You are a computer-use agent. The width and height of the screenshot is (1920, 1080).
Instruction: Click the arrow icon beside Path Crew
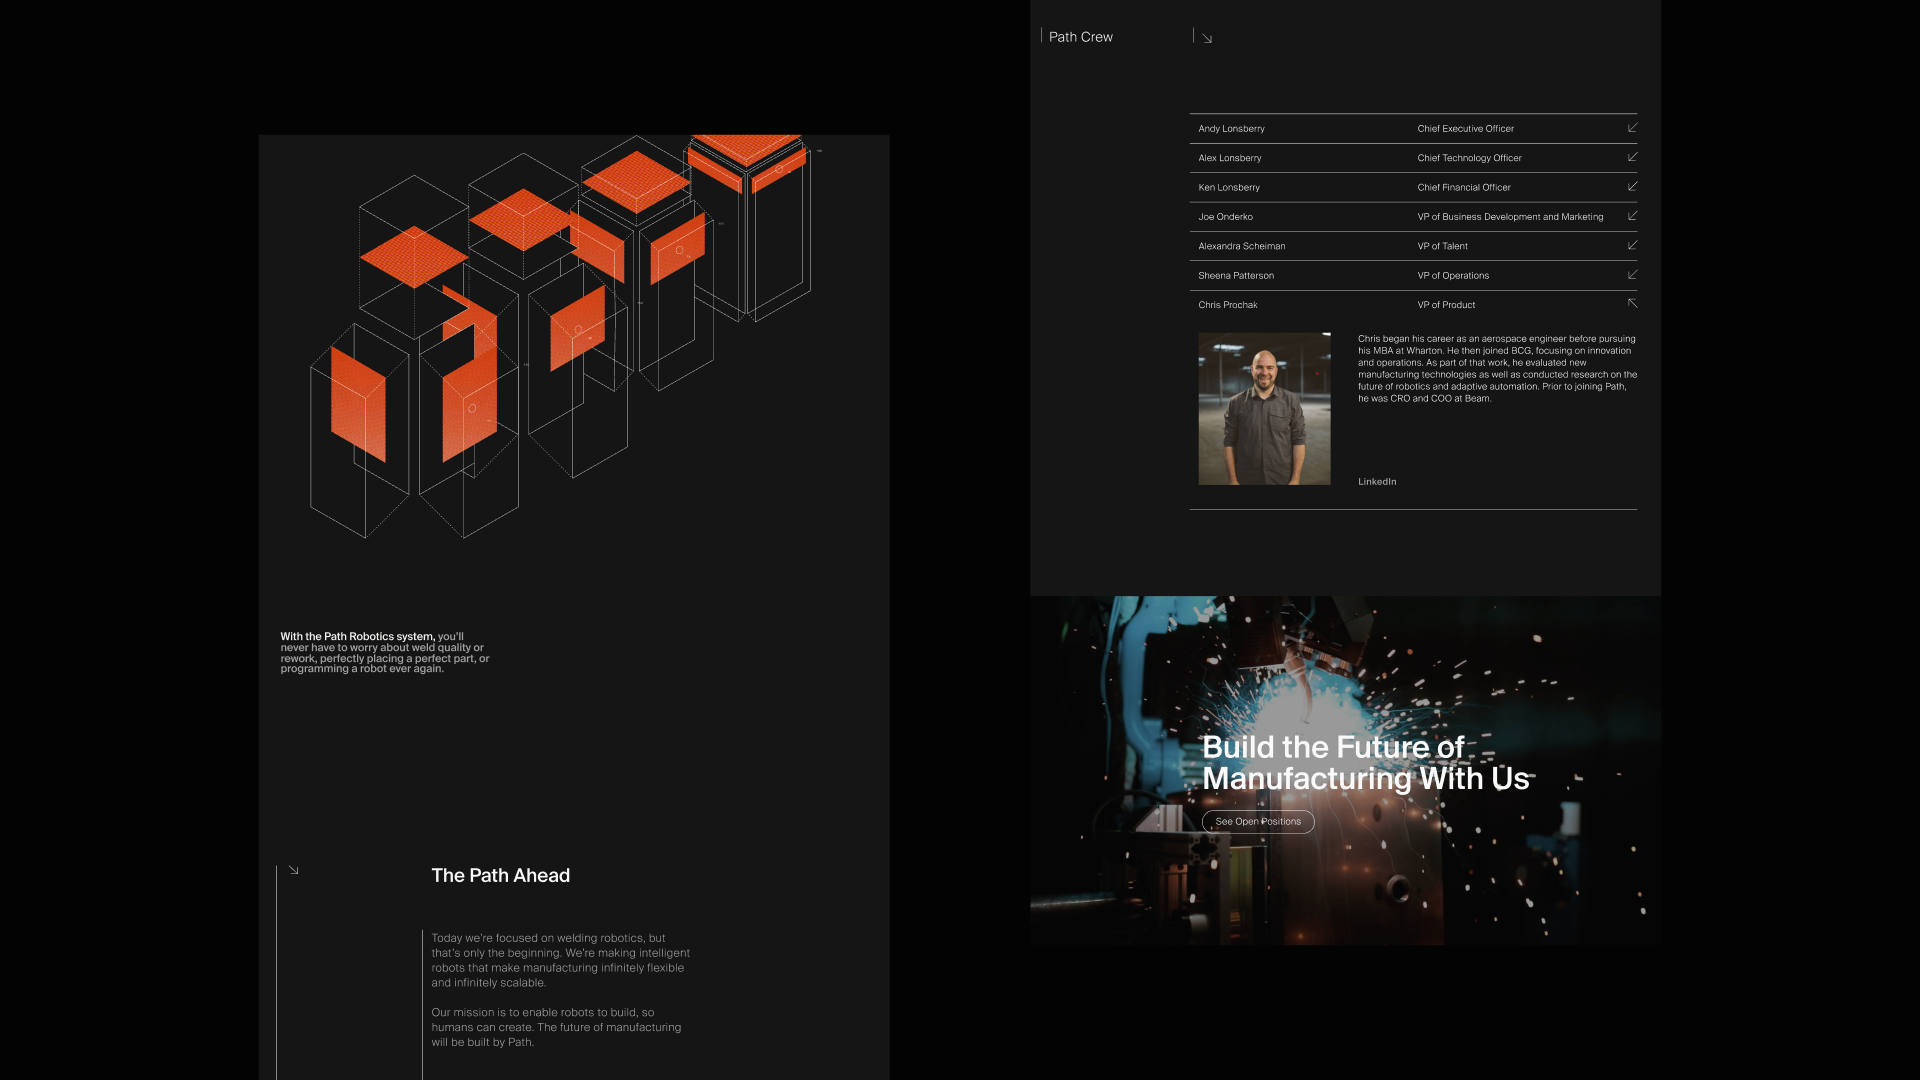click(1207, 38)
